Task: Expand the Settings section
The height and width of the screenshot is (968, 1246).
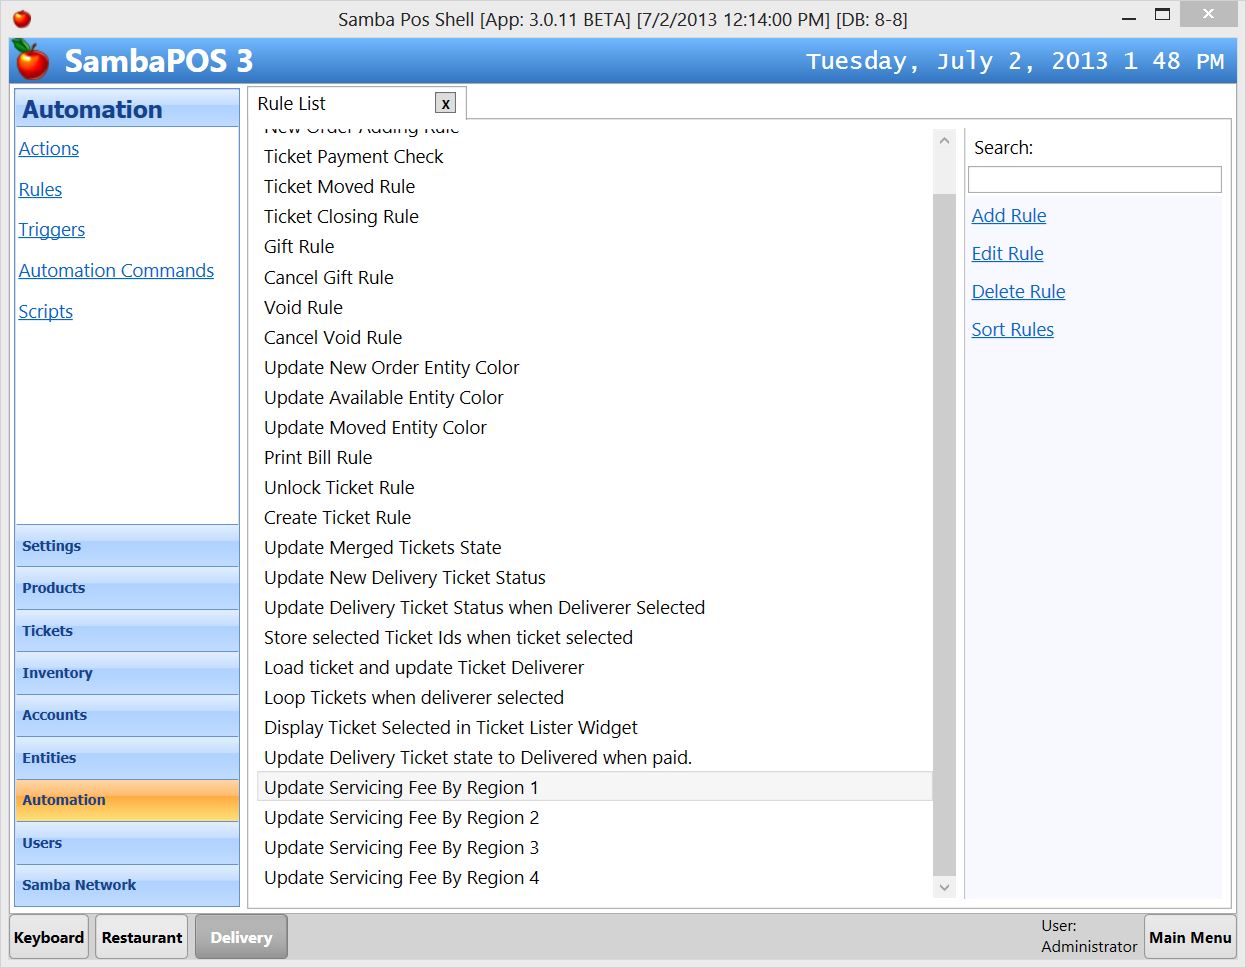Action: (x=126, y=546)
